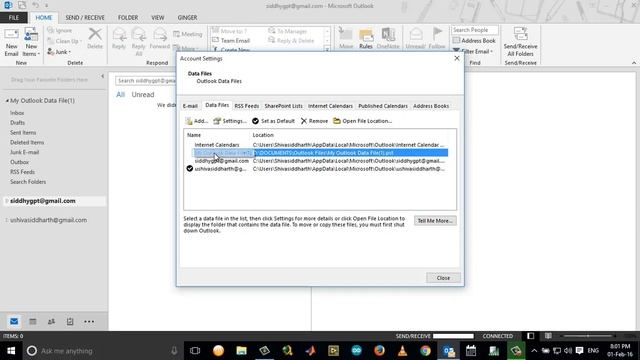Open Settings for selected data file
Screen dimensions: 640x360
[230, 121]
